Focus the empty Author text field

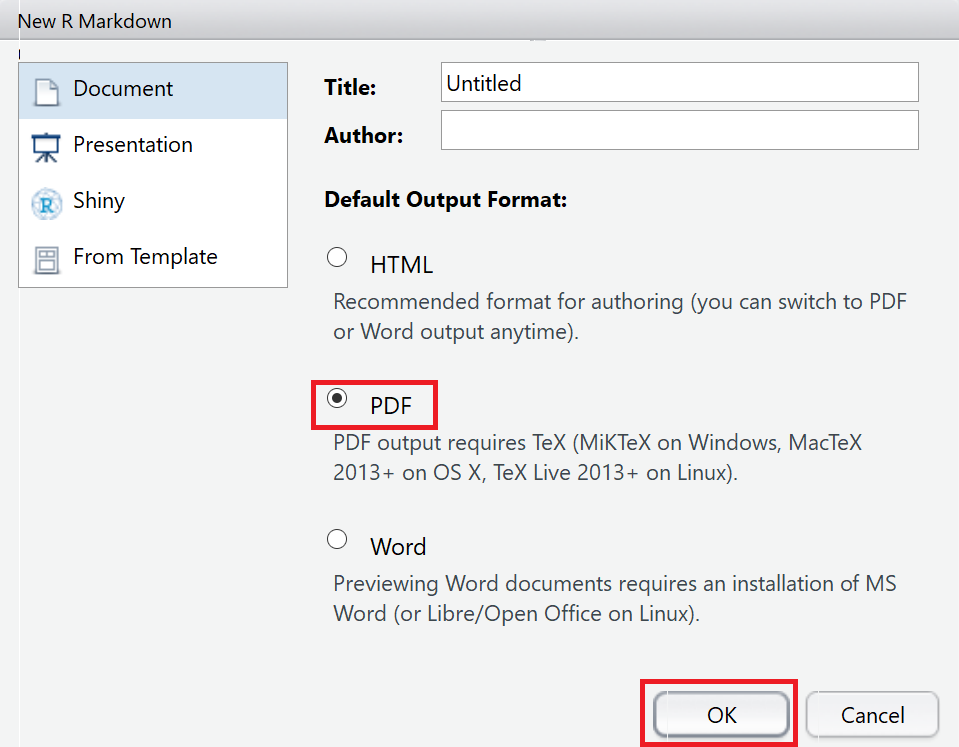coord(679,130)
